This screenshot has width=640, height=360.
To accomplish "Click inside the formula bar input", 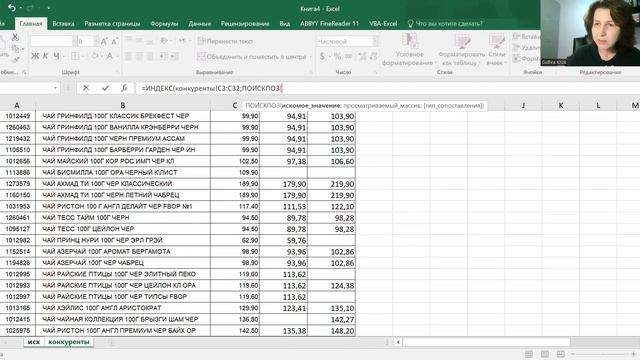I will pyautogui.click(x=387, y=88).
